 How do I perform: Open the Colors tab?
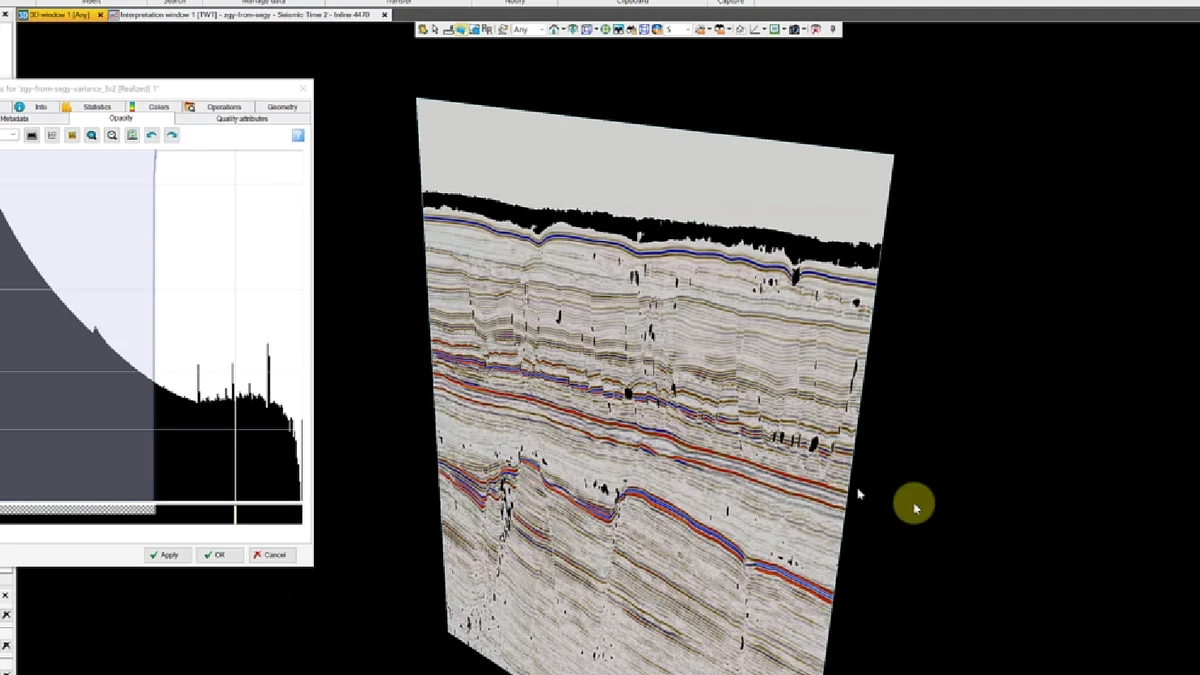point(152,107)
